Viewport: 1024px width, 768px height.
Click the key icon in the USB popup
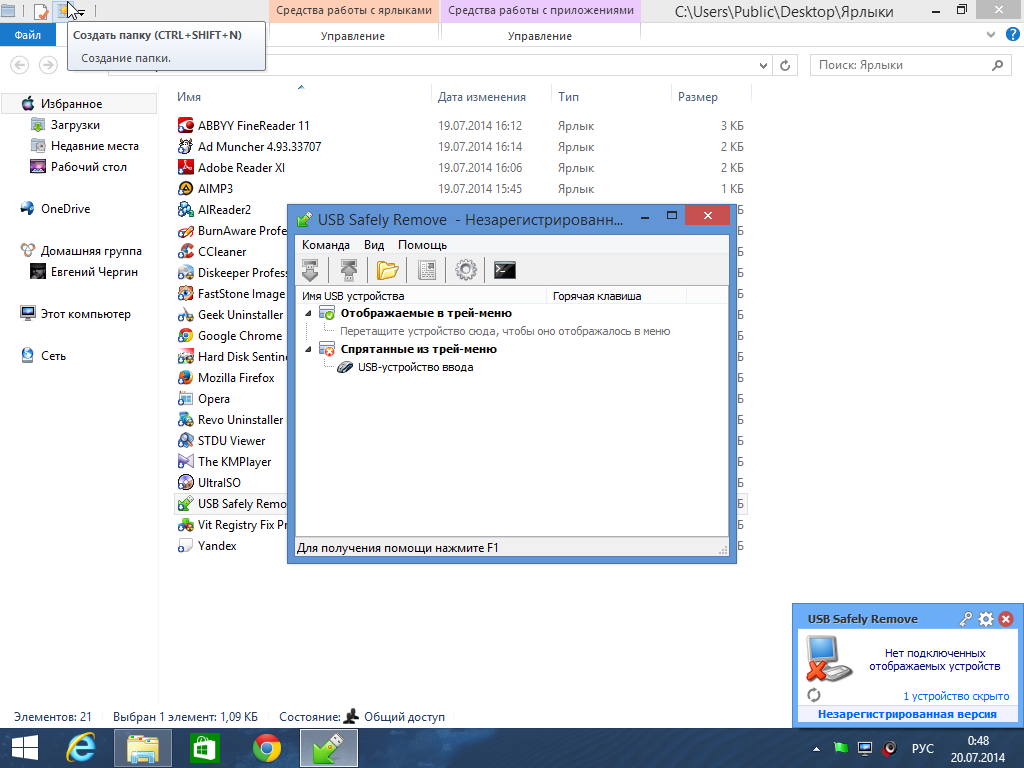[x=966, y=619]
